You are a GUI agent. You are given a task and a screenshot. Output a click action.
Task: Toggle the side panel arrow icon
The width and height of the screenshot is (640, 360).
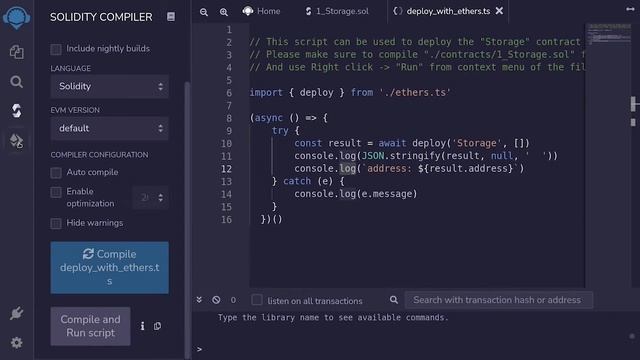[630, 9]
